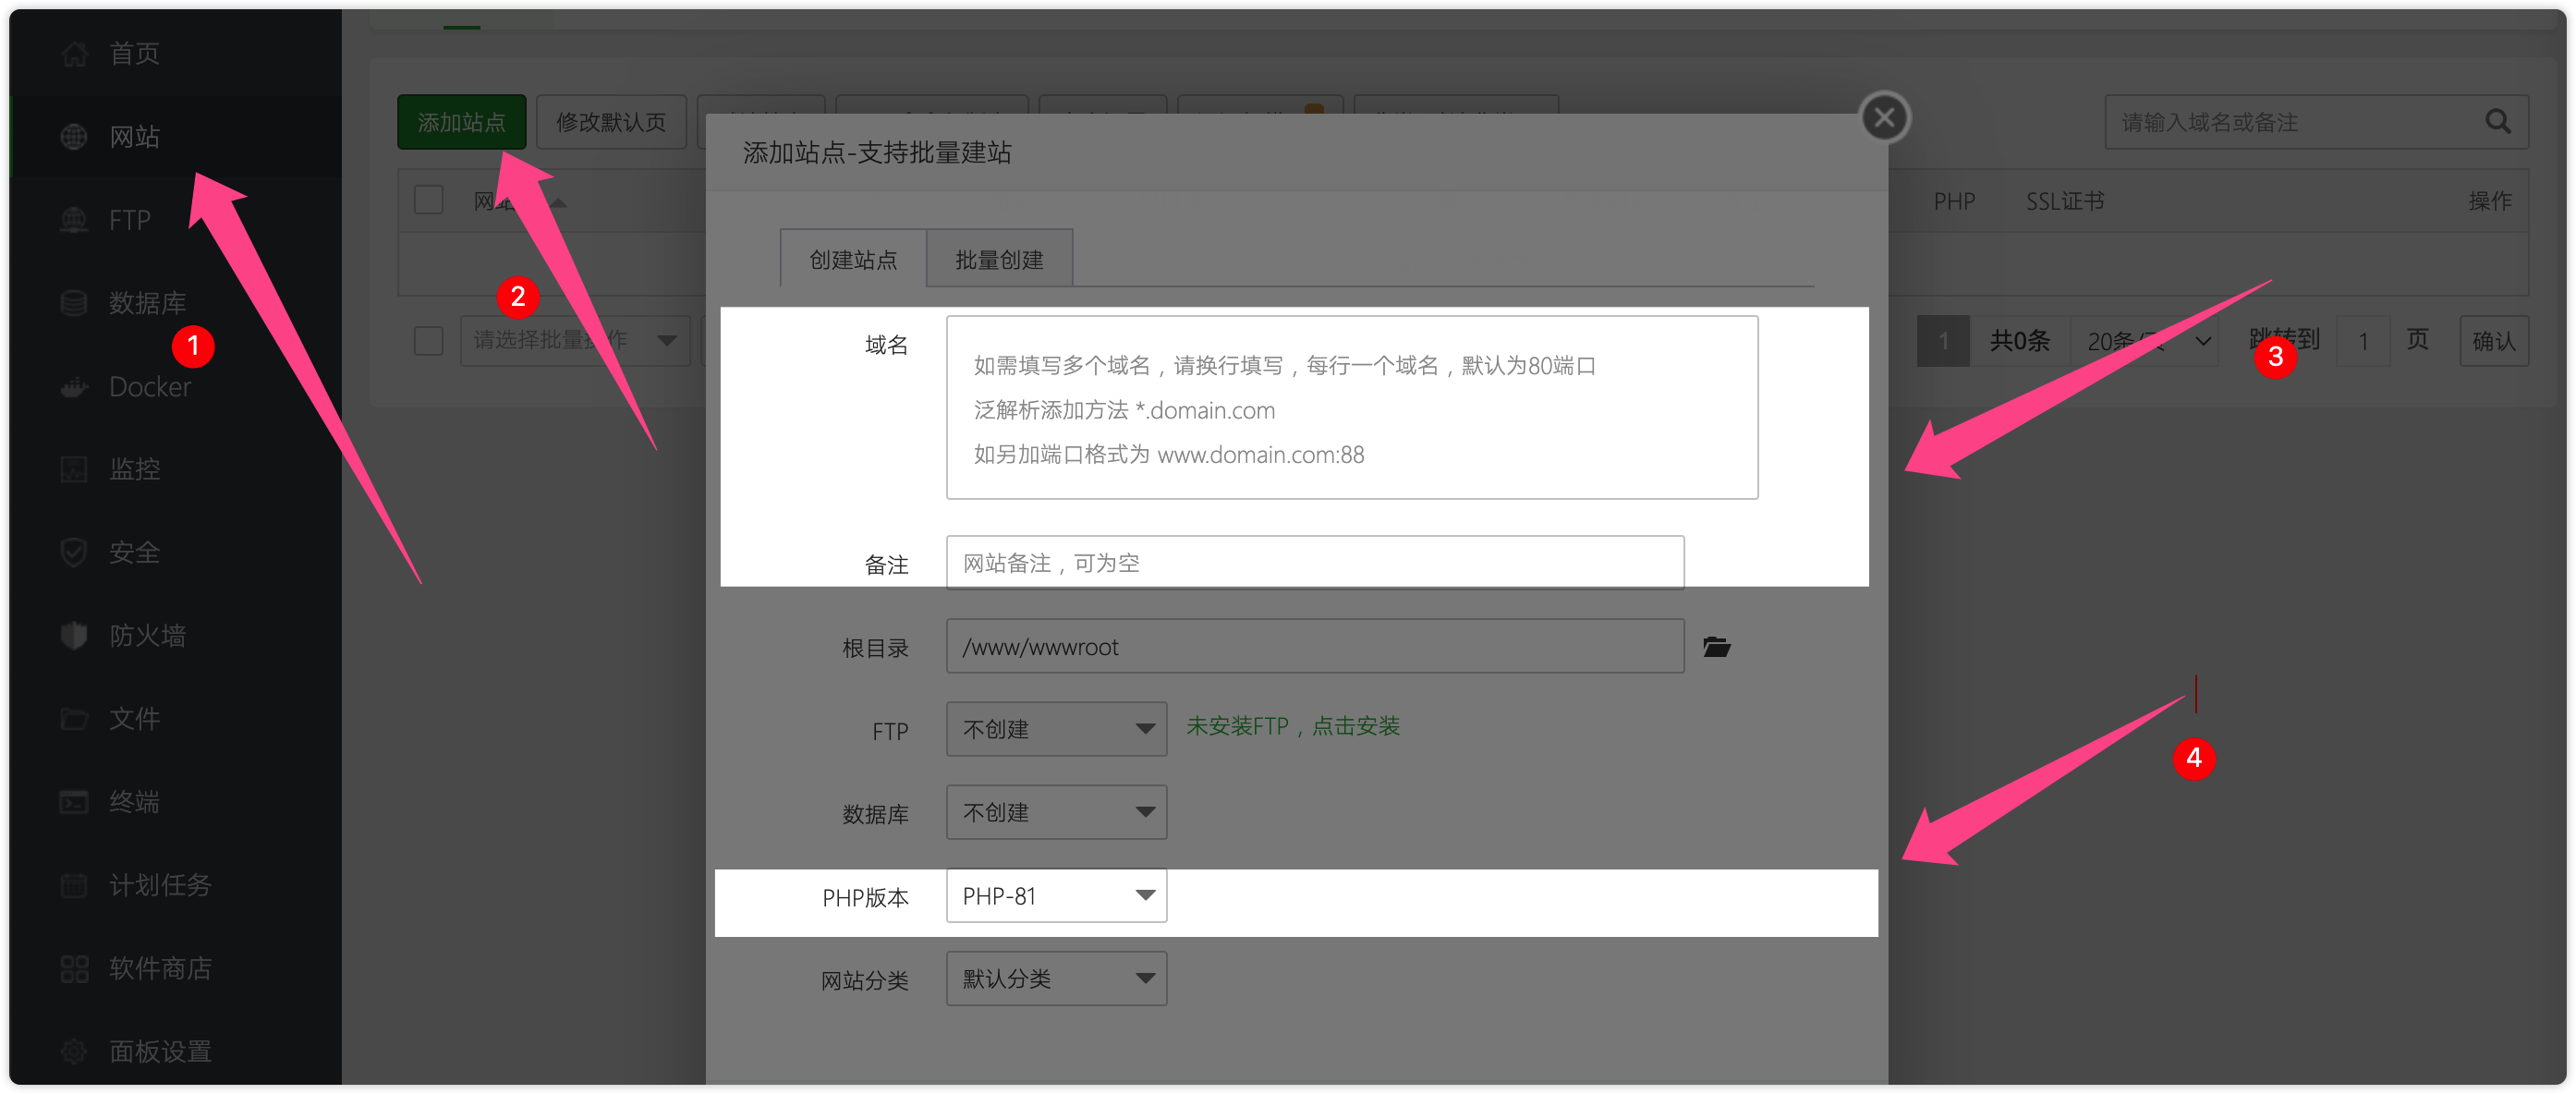Click the 修改默认页 button
Image resolution: width=2576 pixels, height=1094 pixels.
pos(608,120)
